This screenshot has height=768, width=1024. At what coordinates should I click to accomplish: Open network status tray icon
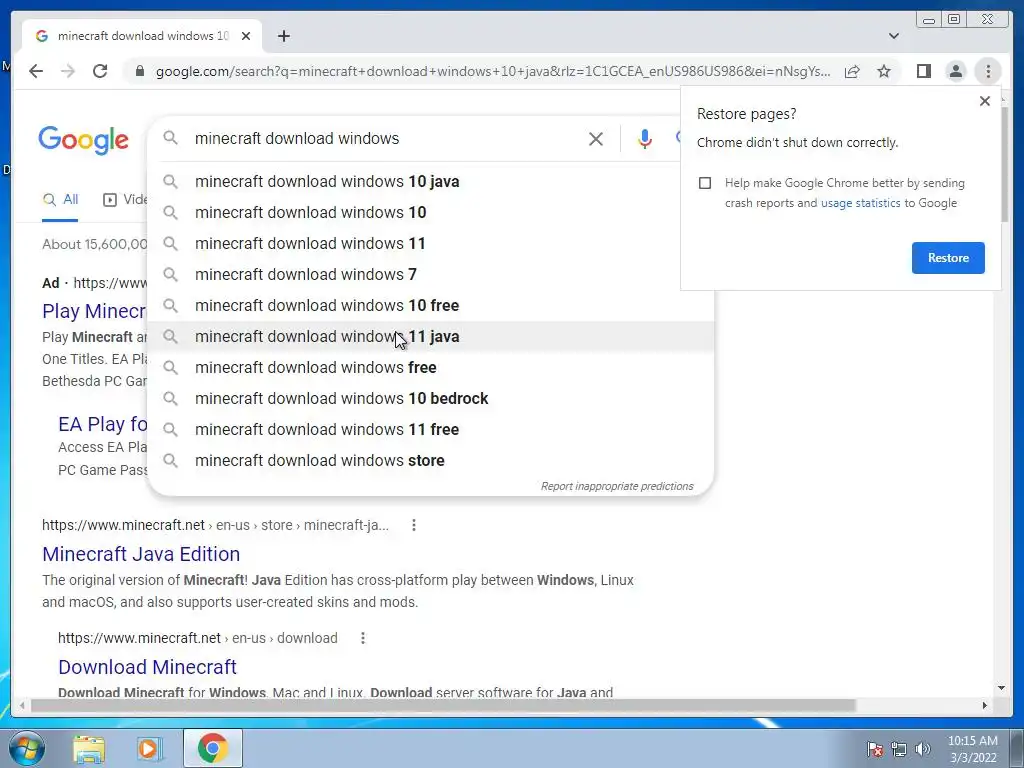point(899,749)
